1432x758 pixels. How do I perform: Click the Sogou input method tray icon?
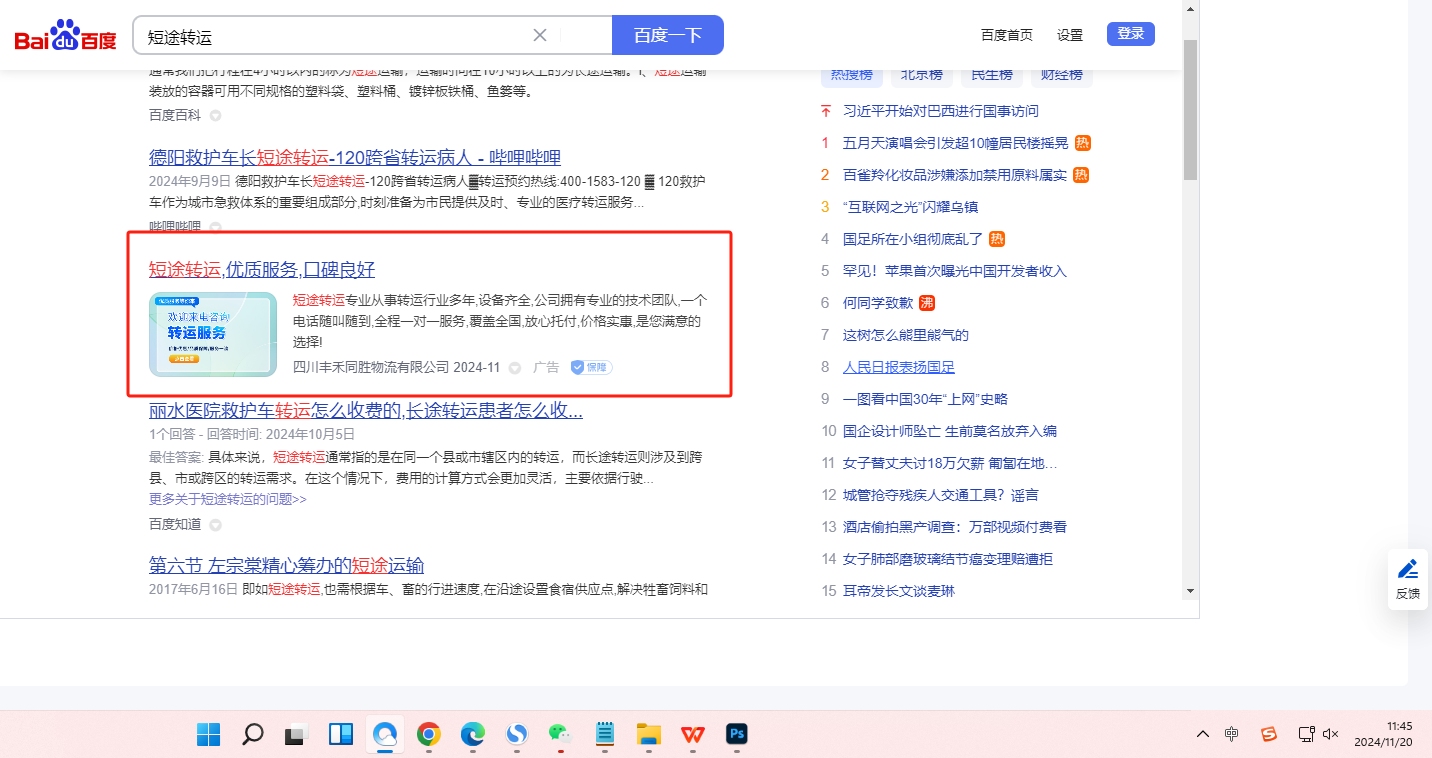click(1269, 734)
